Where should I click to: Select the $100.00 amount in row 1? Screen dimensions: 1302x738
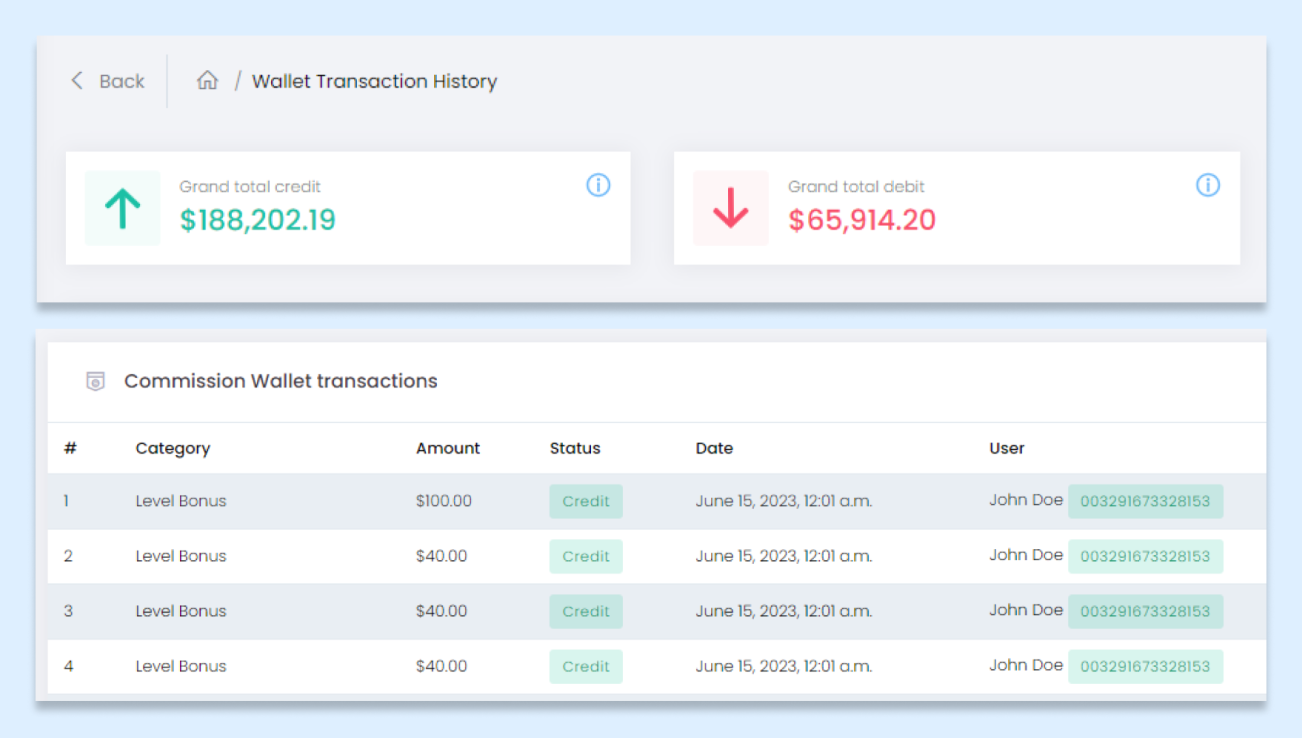(444, 501)
